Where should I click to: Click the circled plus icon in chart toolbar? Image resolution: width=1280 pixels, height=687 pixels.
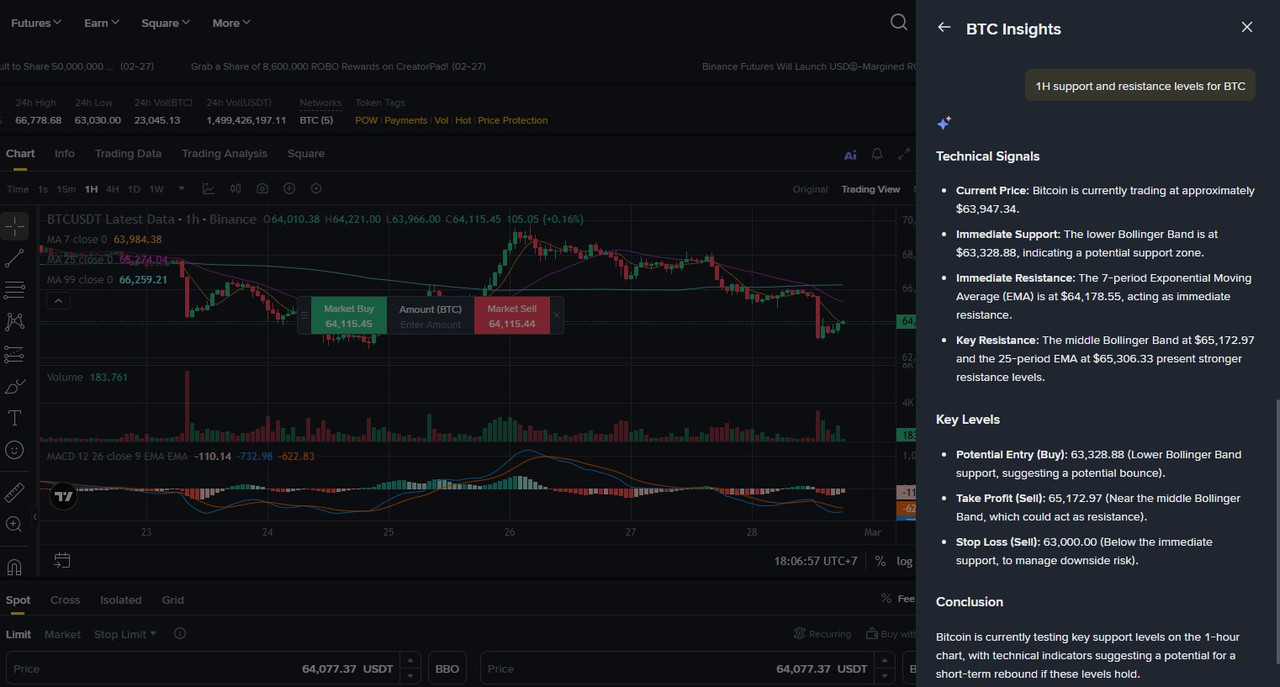point(289,189)
